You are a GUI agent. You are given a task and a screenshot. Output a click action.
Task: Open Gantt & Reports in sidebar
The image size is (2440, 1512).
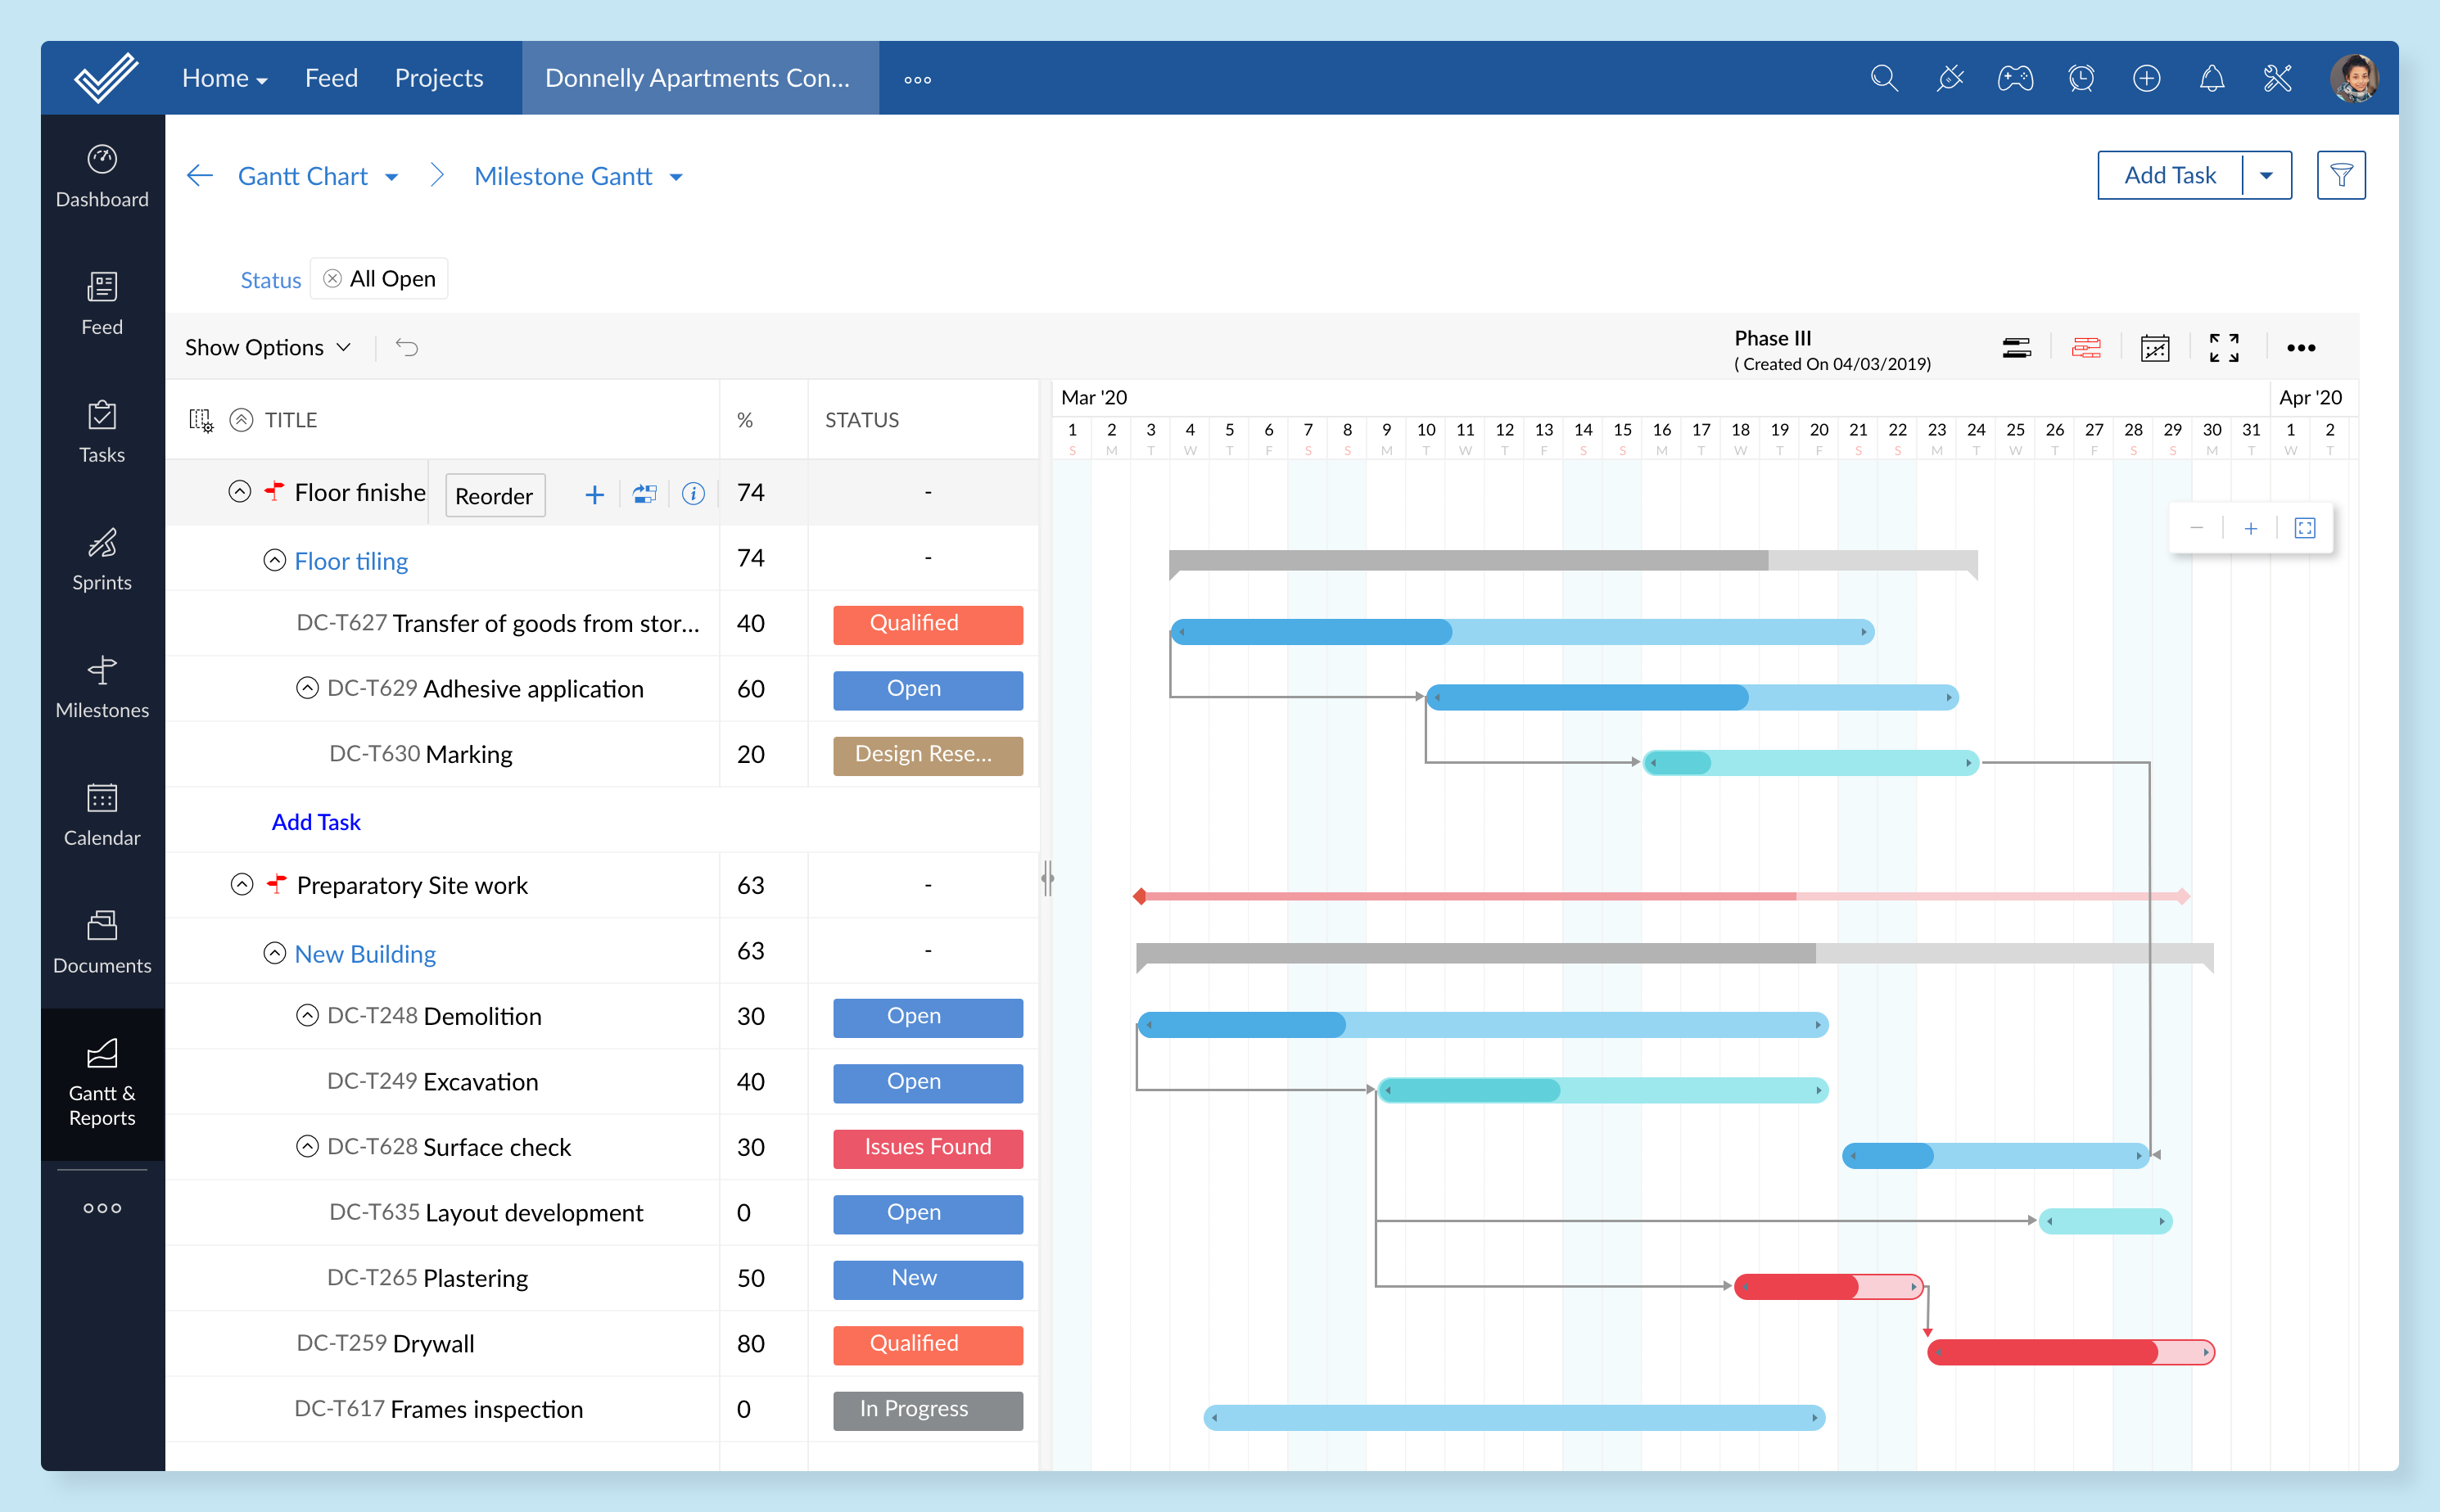click(102, 1083)
